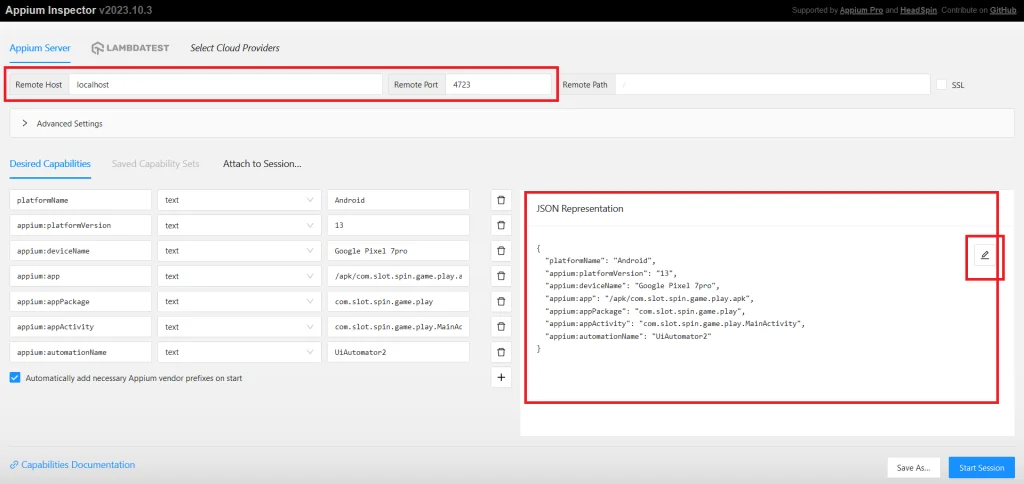Focus the Remote Port field

pyautogui.click(x=498, y=85)
